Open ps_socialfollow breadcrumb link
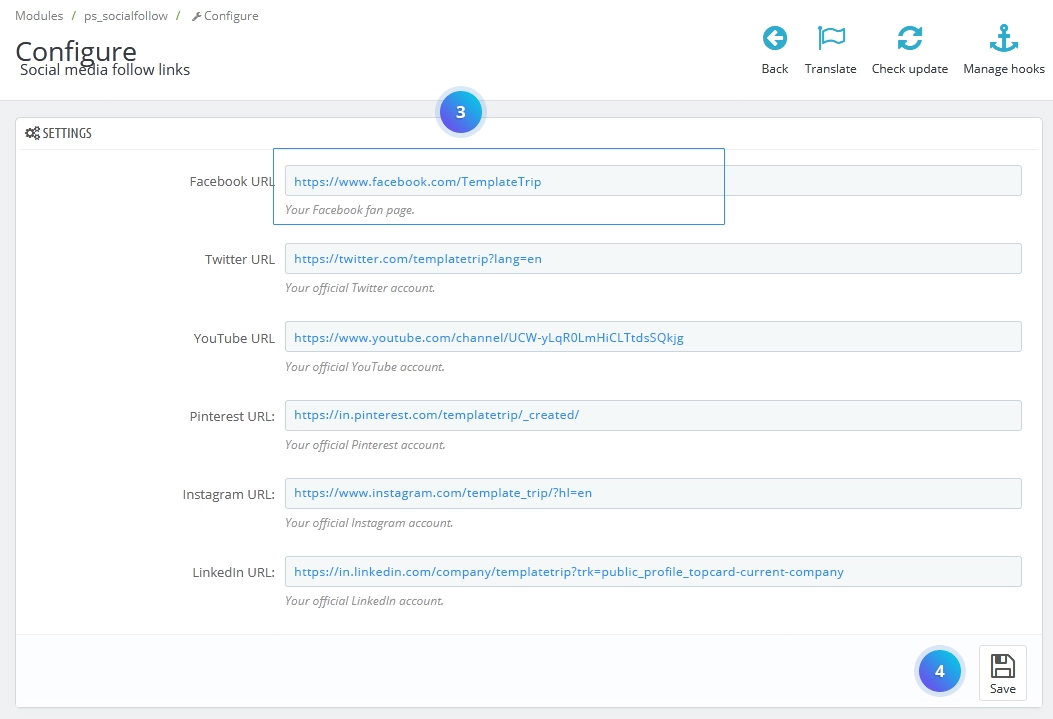 pyautogui.click(x=126, y=15)
